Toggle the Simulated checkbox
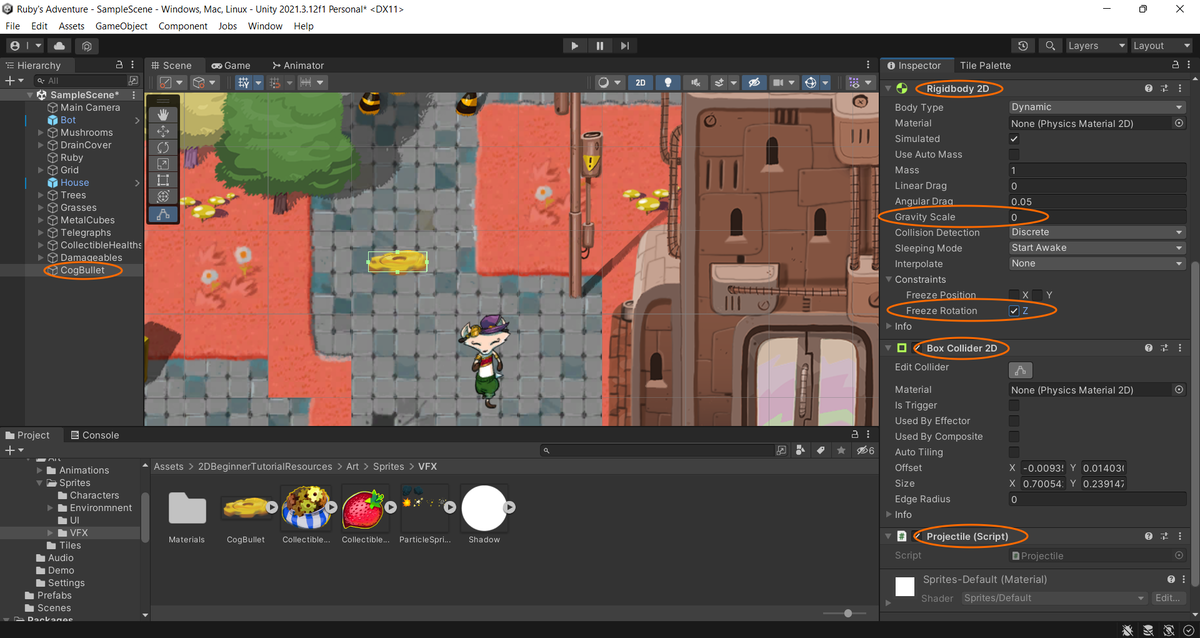 pyautogui.click(x=1014, y=139)
